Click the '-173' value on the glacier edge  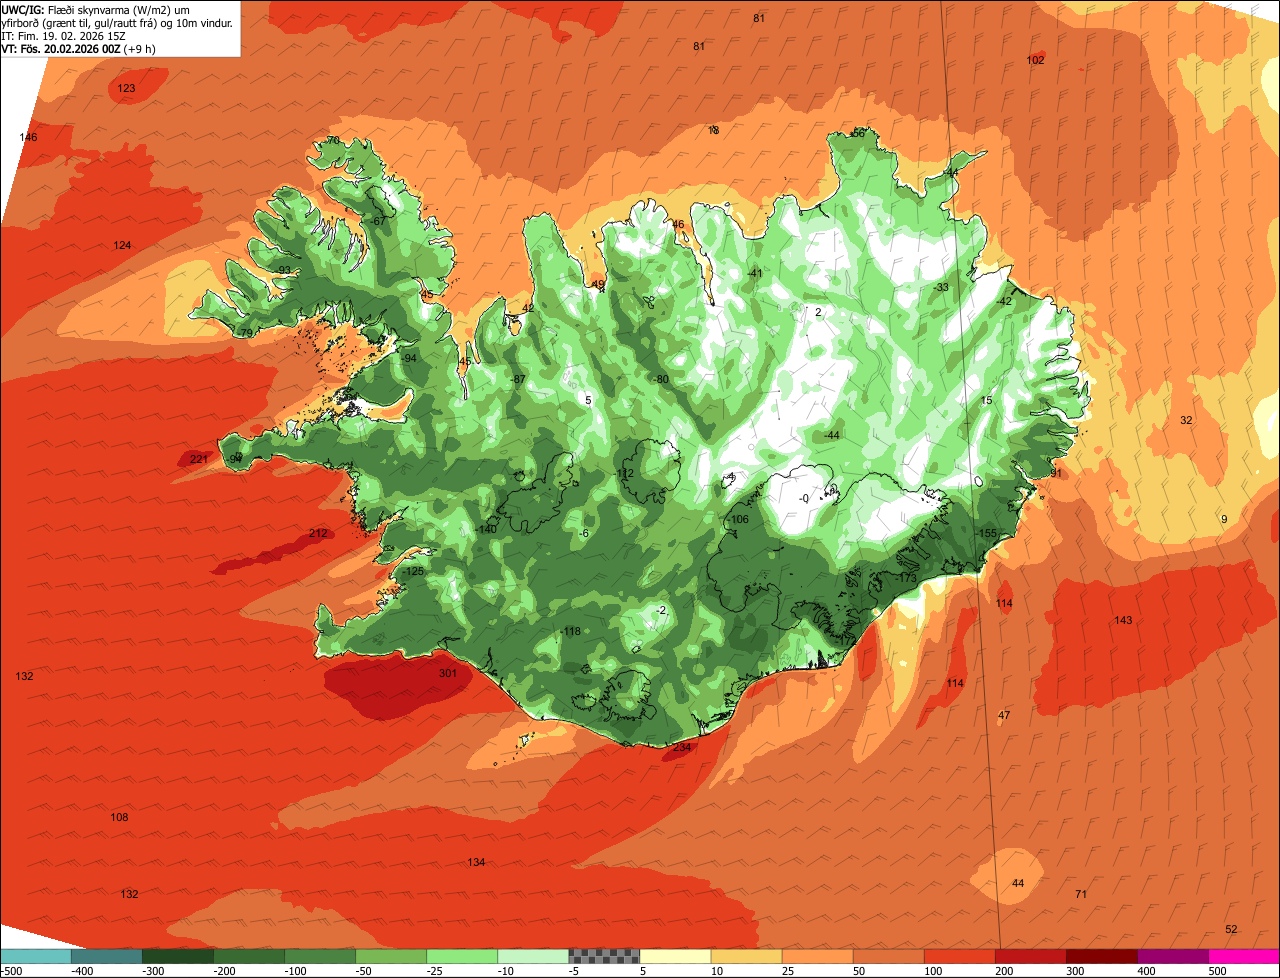906,578
